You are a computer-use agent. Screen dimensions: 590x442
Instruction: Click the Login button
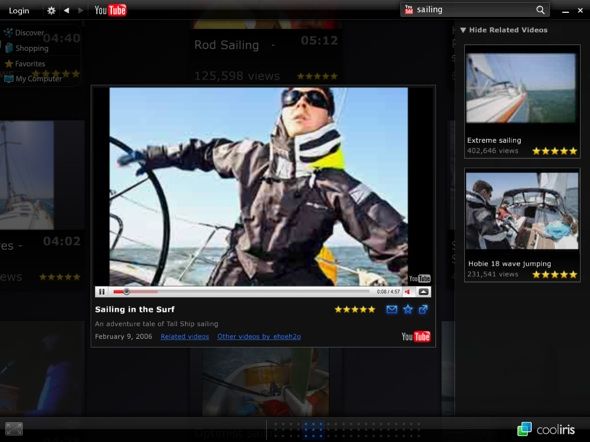pyautogui.click(x=19, y=11)
